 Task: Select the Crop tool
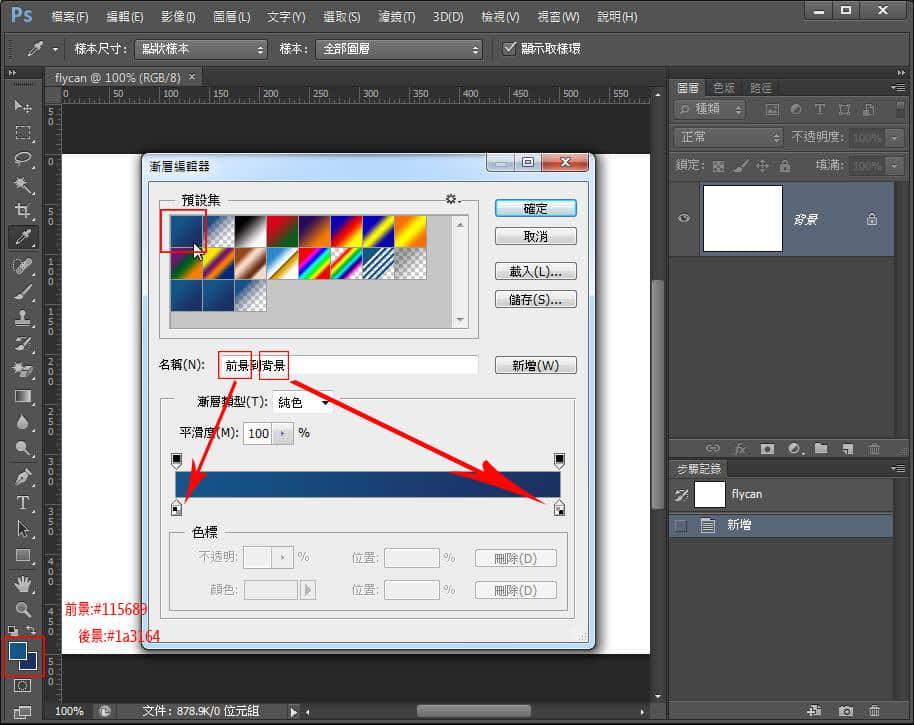pos(23,210)
